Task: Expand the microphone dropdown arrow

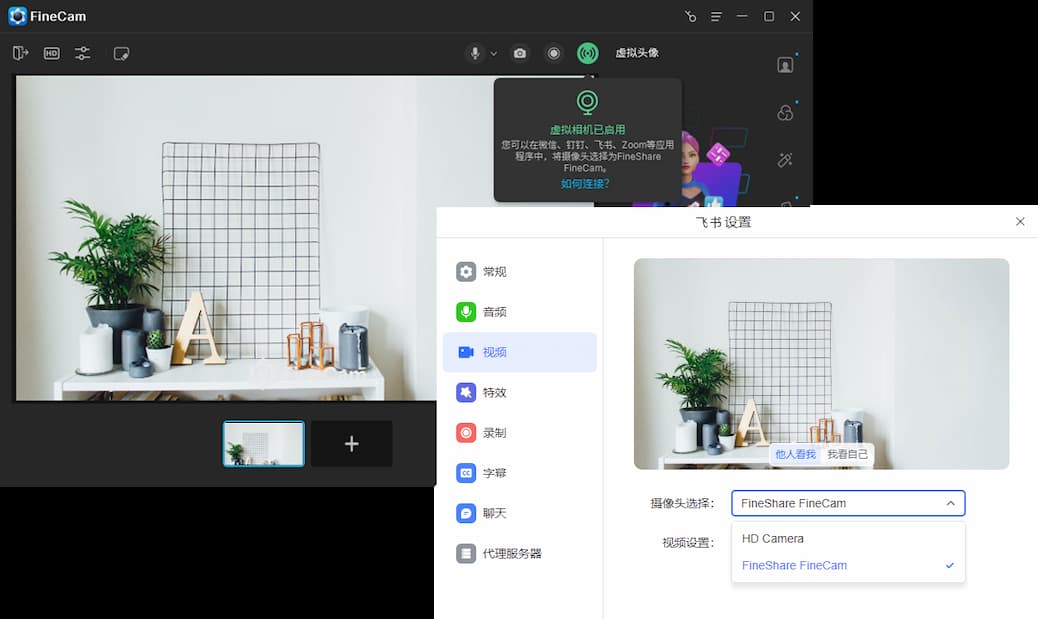Action: pos(494,54)
